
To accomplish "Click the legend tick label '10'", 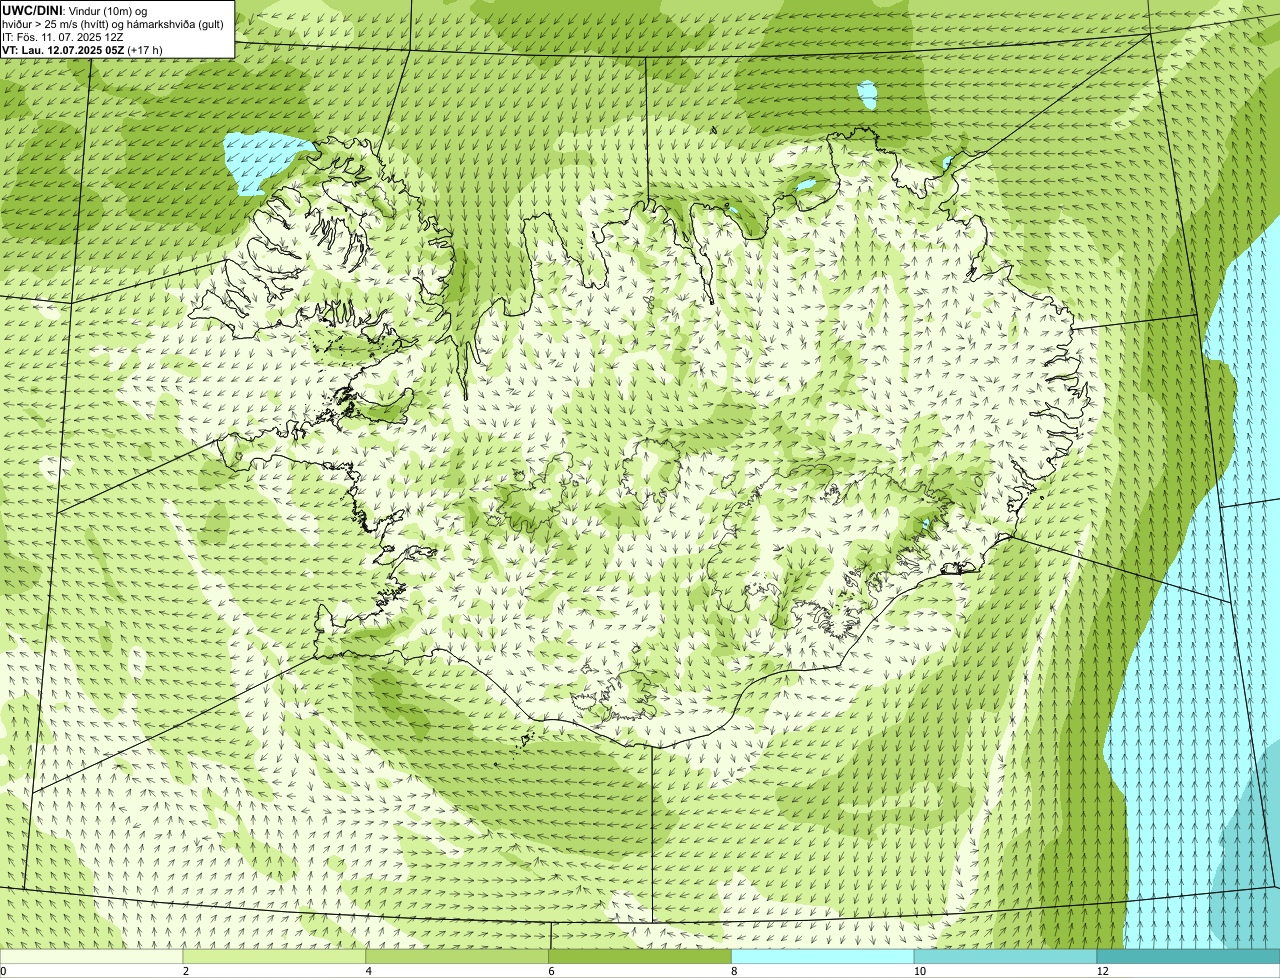I will tap(919, 972).
